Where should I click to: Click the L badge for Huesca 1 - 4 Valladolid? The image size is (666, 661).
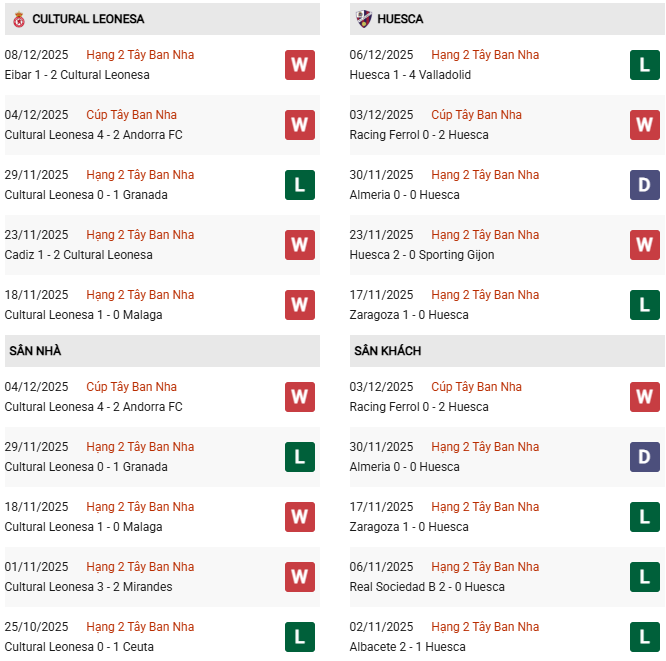coord(644,65)
